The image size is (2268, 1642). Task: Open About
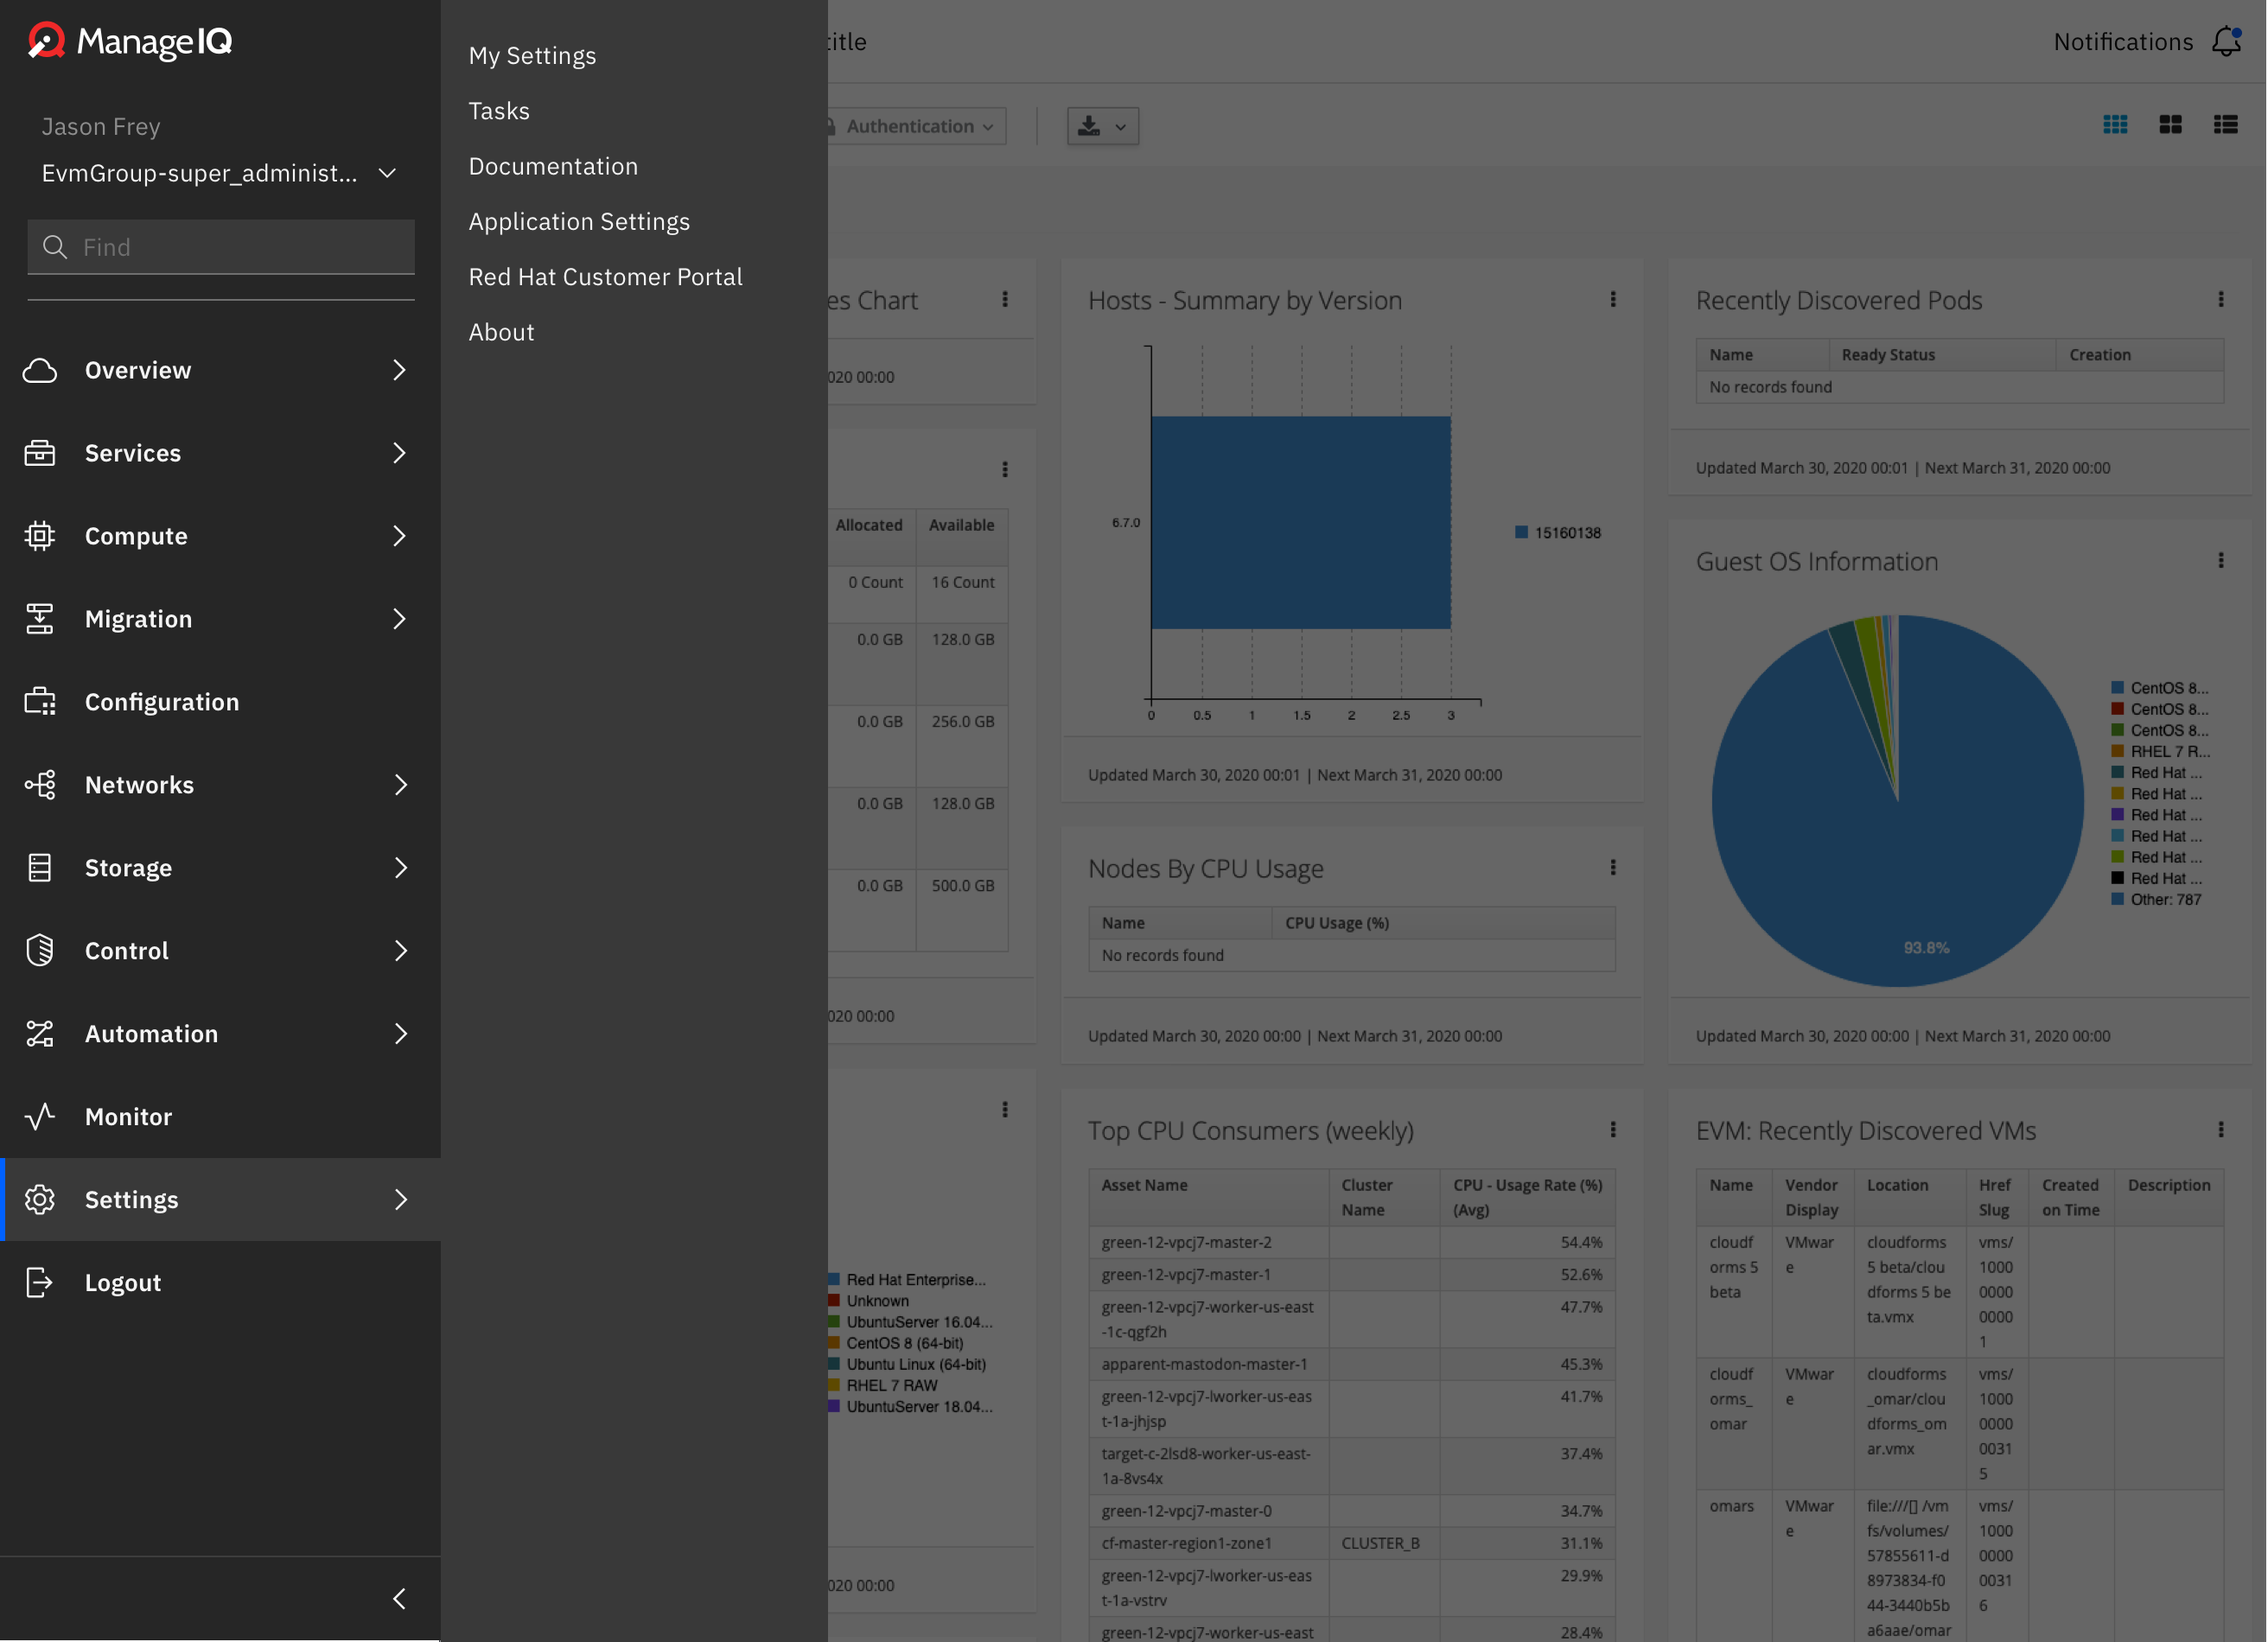pos(501,332)
